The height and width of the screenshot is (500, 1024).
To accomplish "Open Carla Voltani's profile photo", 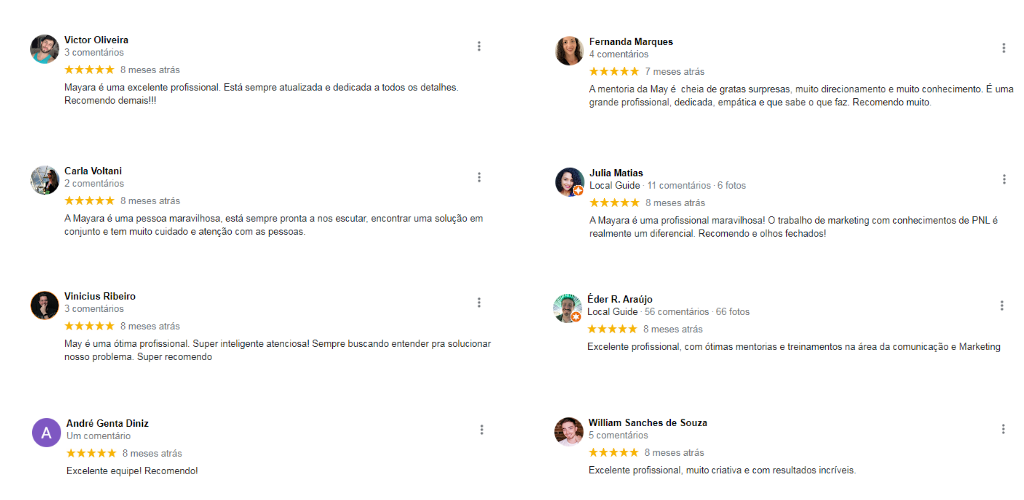I will (44, 180).
